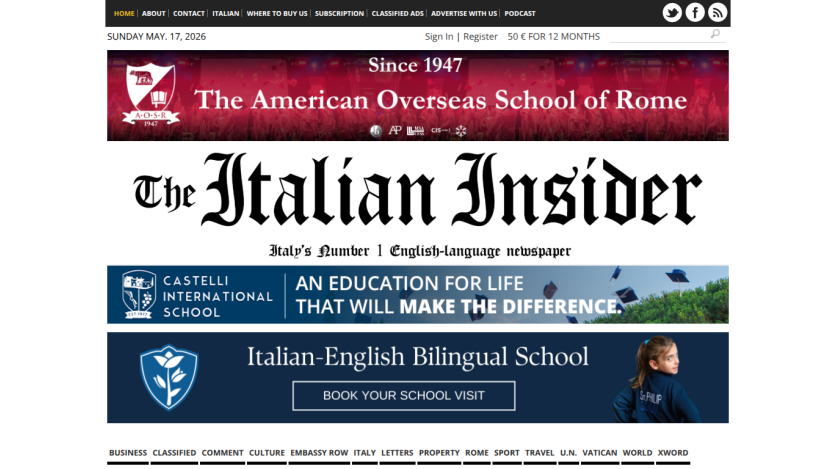Select the EMBASSY ROW section tab

click(319, 453)
